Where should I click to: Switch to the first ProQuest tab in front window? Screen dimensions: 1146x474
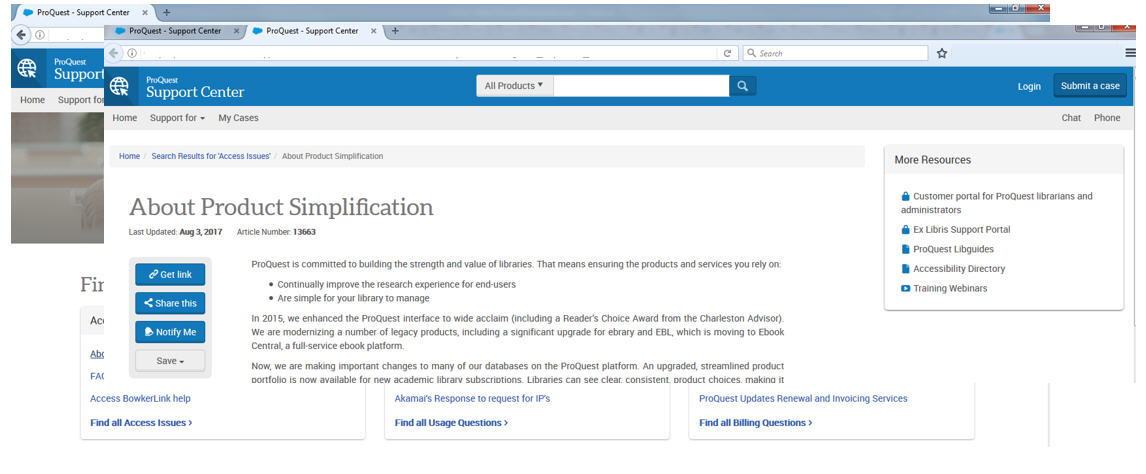[174, 31]
